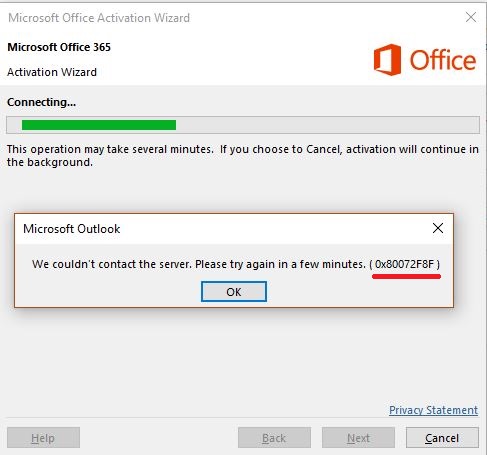Image resolution: width=487 pixels, height=455 pixels.
Task: Click the Connecting... status label
Action: (x=41, y=102)
